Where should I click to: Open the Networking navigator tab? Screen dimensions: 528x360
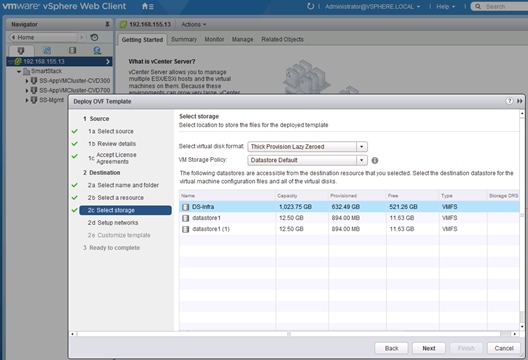(x=97, y=51)
